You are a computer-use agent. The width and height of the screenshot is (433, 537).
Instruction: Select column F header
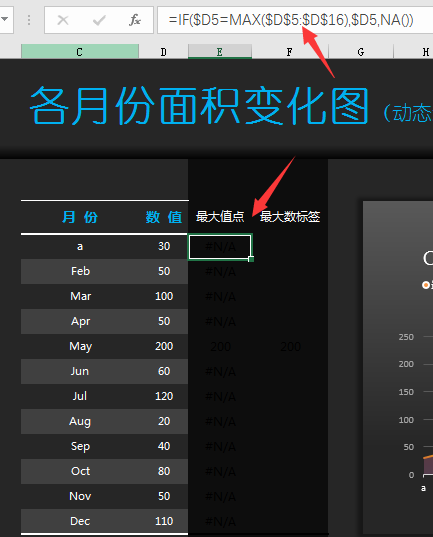[290, 52]
